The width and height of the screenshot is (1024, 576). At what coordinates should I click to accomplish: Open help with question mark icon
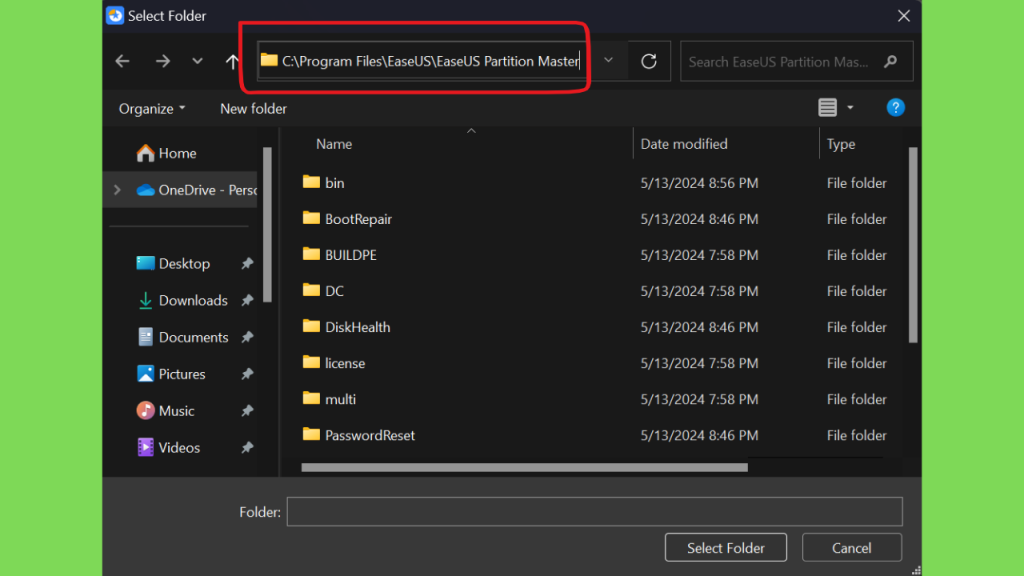(895, 107)
